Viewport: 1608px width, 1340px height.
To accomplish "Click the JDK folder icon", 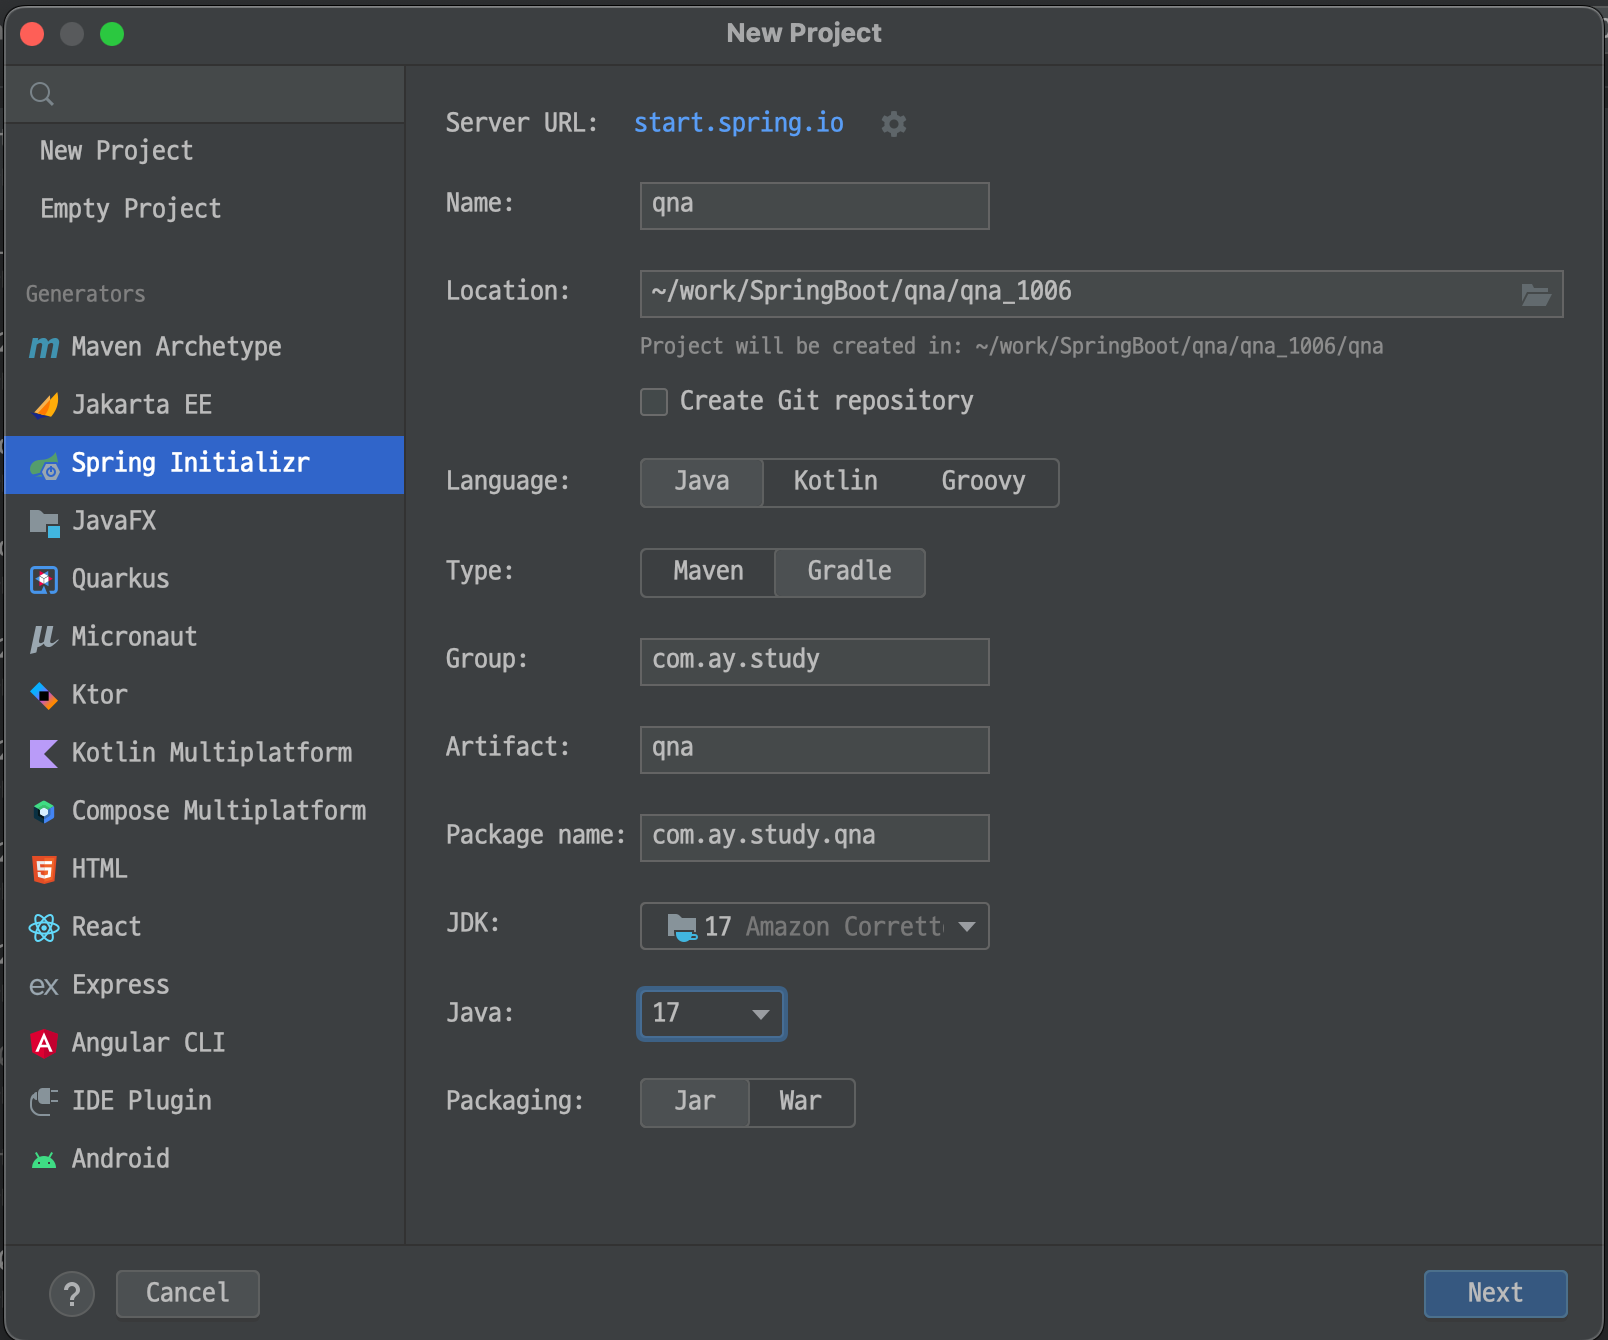I will (682, 927).
